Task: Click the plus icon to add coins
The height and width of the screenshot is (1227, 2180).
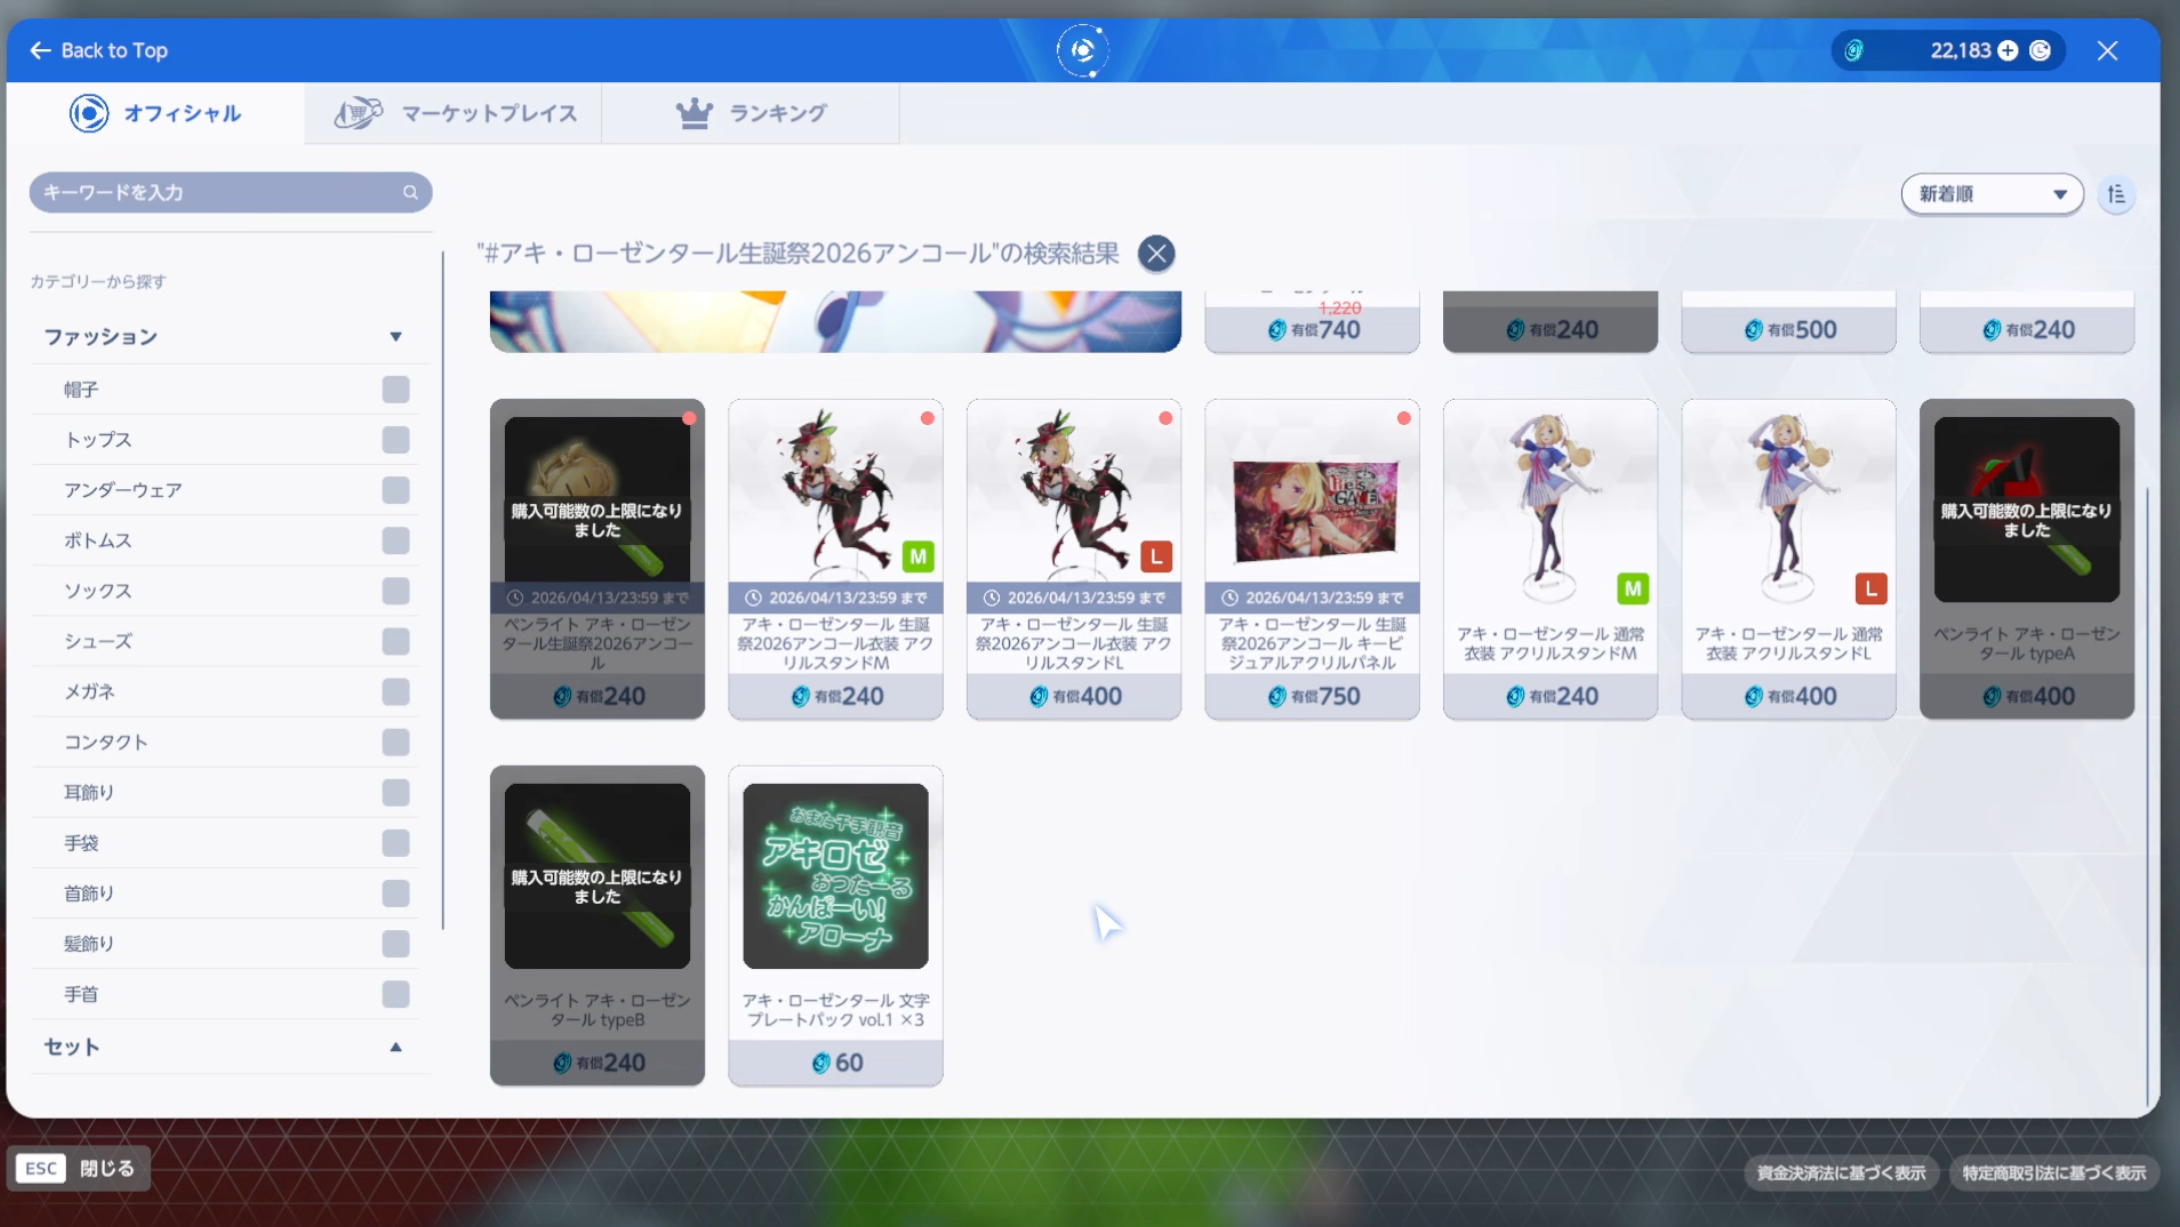Action: [2008, 51]
